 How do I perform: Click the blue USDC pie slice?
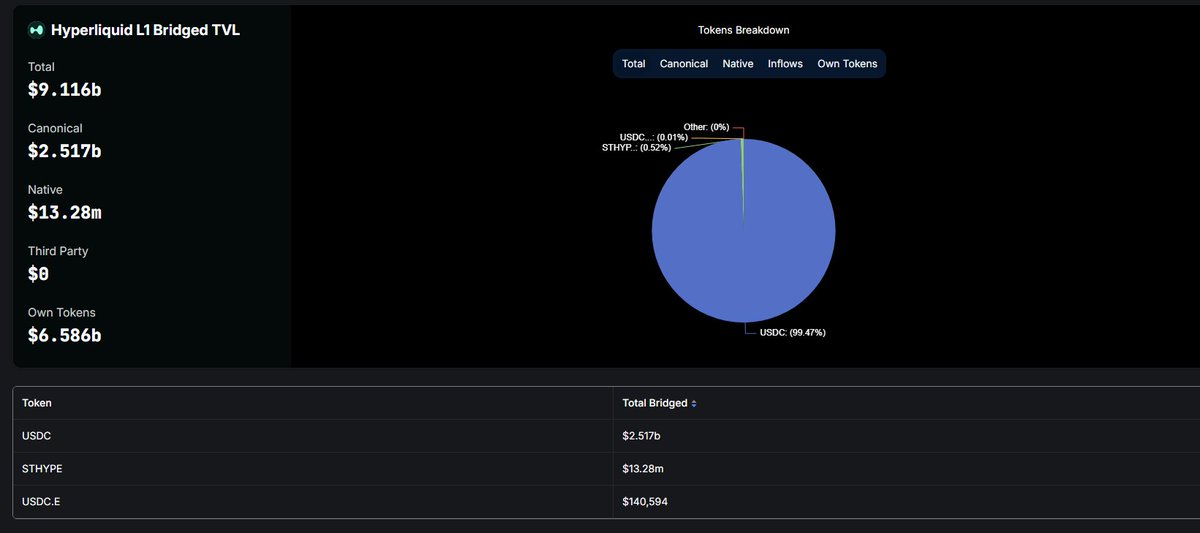point(744,231)
